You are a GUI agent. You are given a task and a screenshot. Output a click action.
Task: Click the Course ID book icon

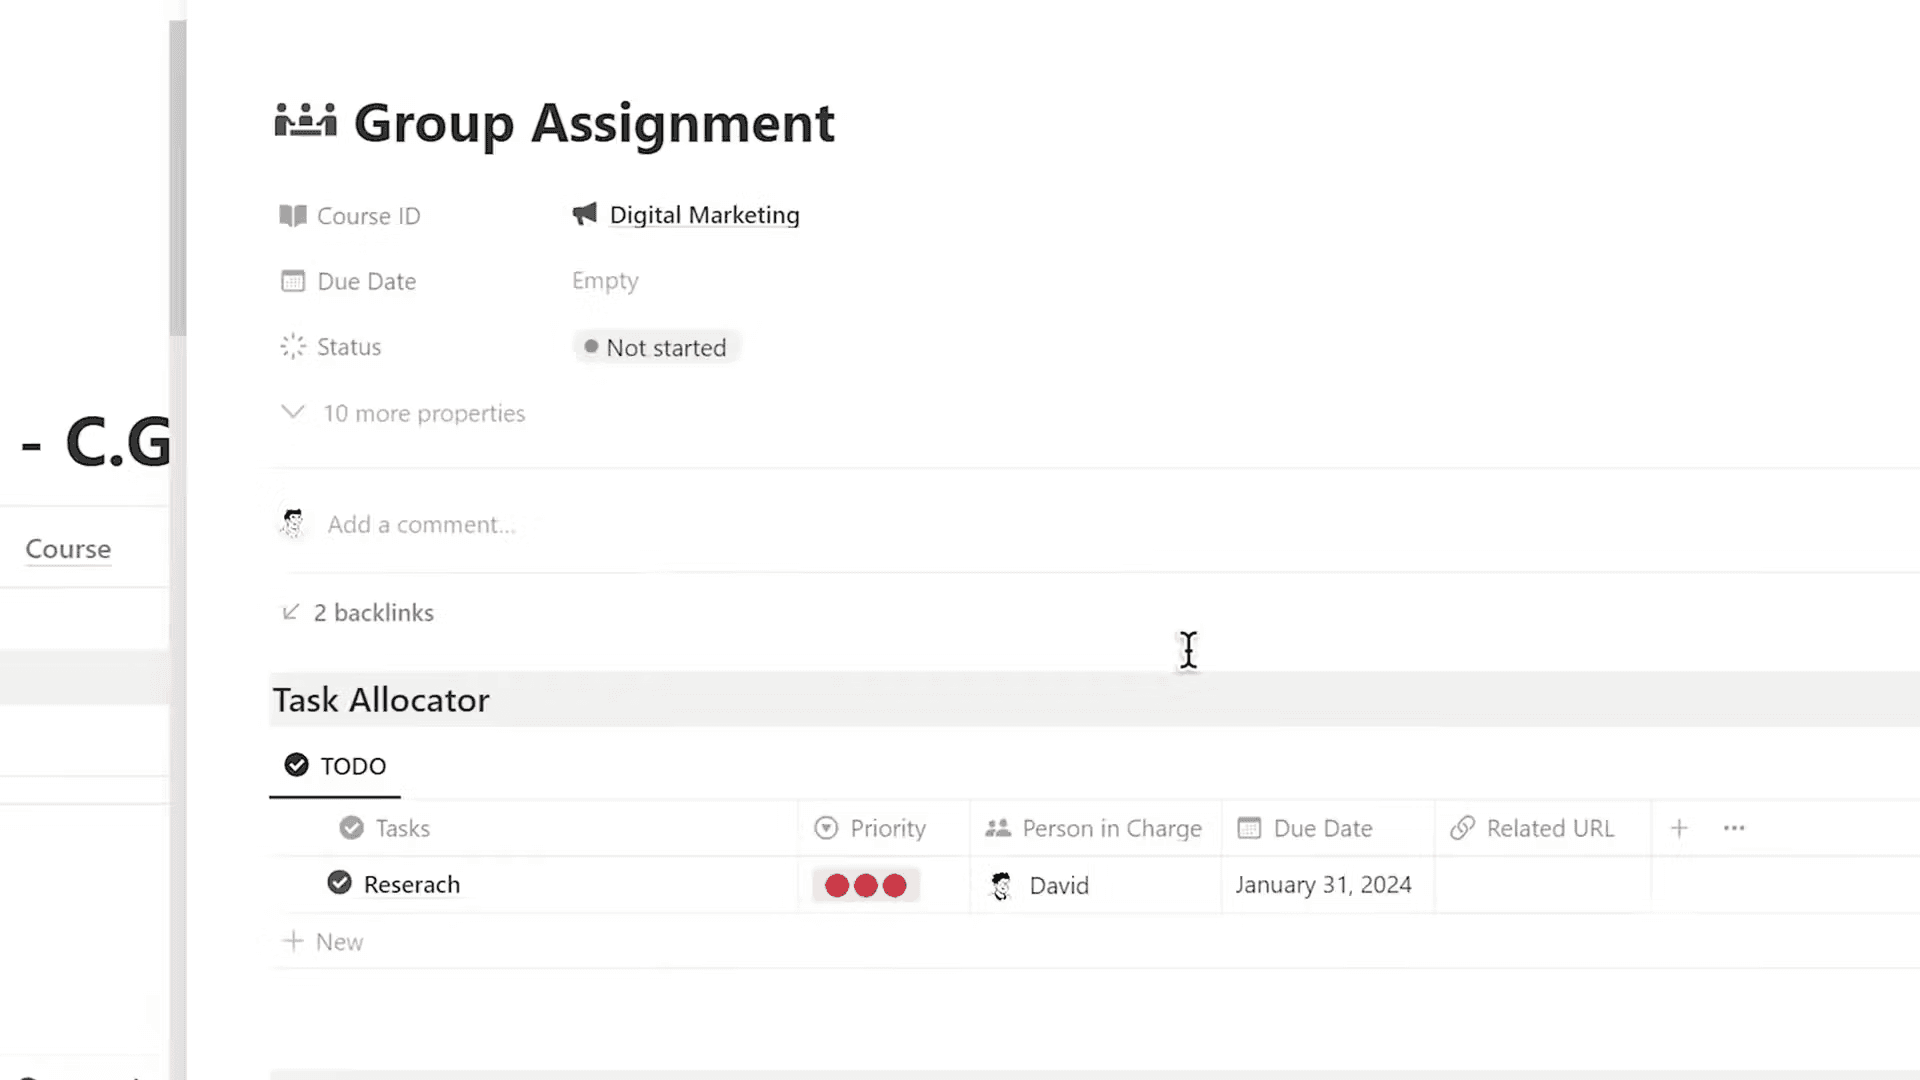click(291, 215)
